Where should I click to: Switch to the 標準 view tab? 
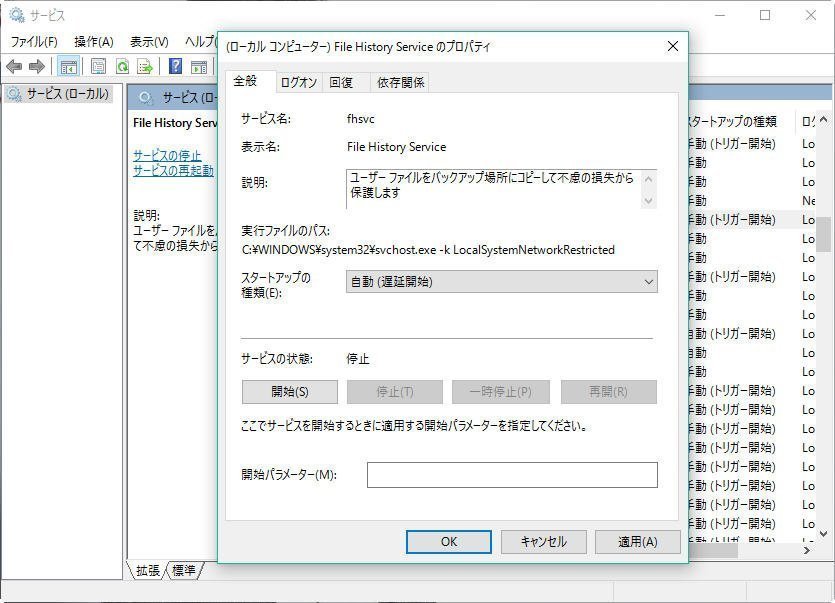(183, 571)
